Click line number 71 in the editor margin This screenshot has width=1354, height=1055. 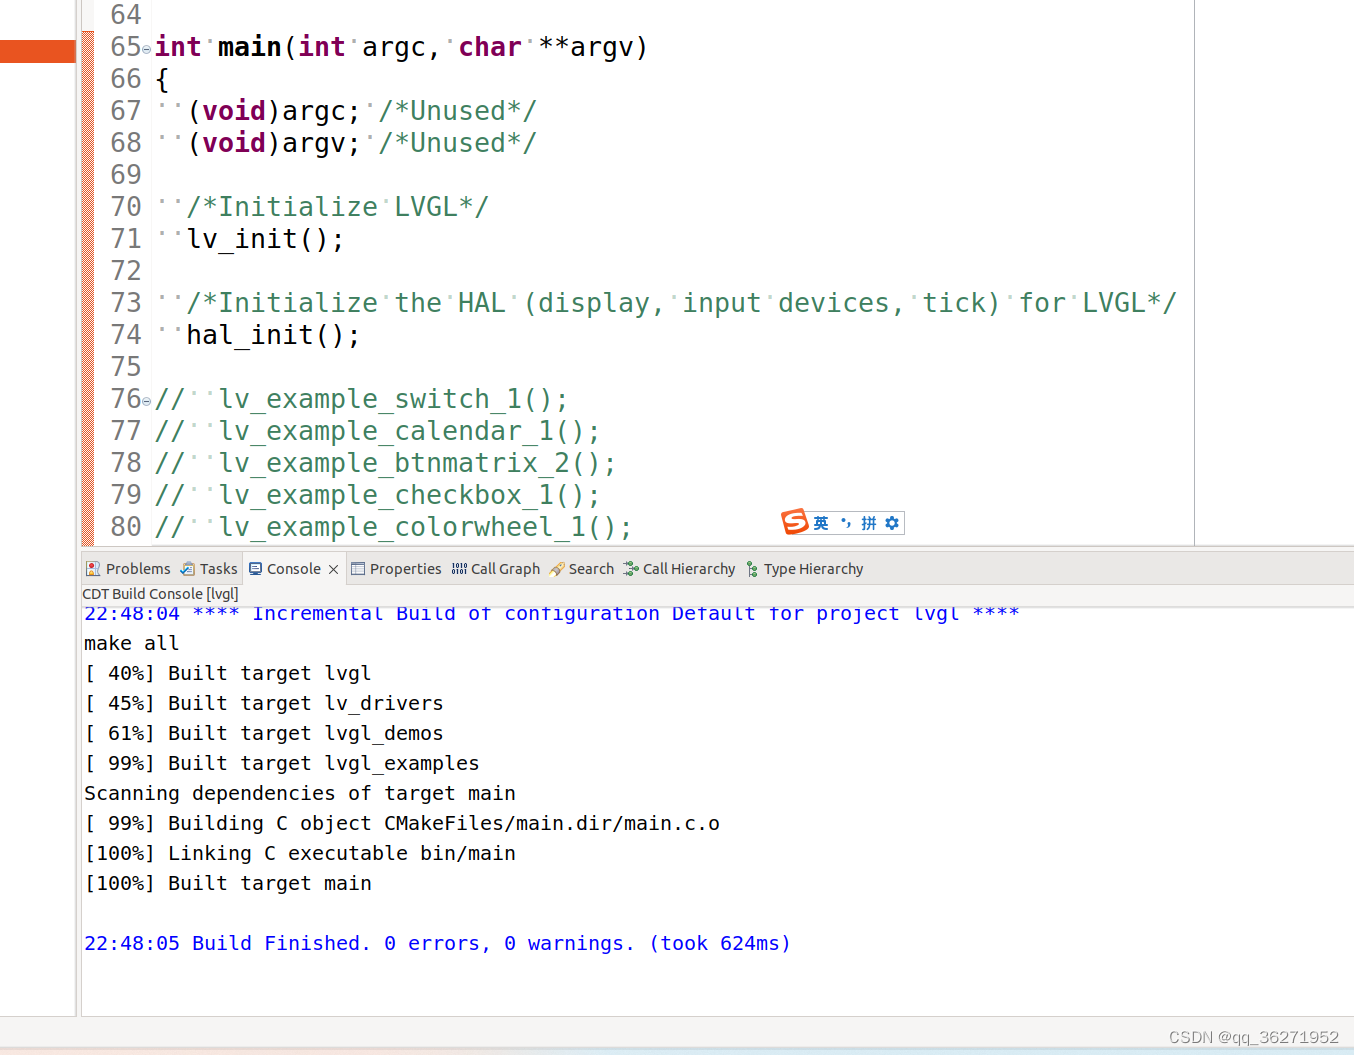[x=126, y=239]
